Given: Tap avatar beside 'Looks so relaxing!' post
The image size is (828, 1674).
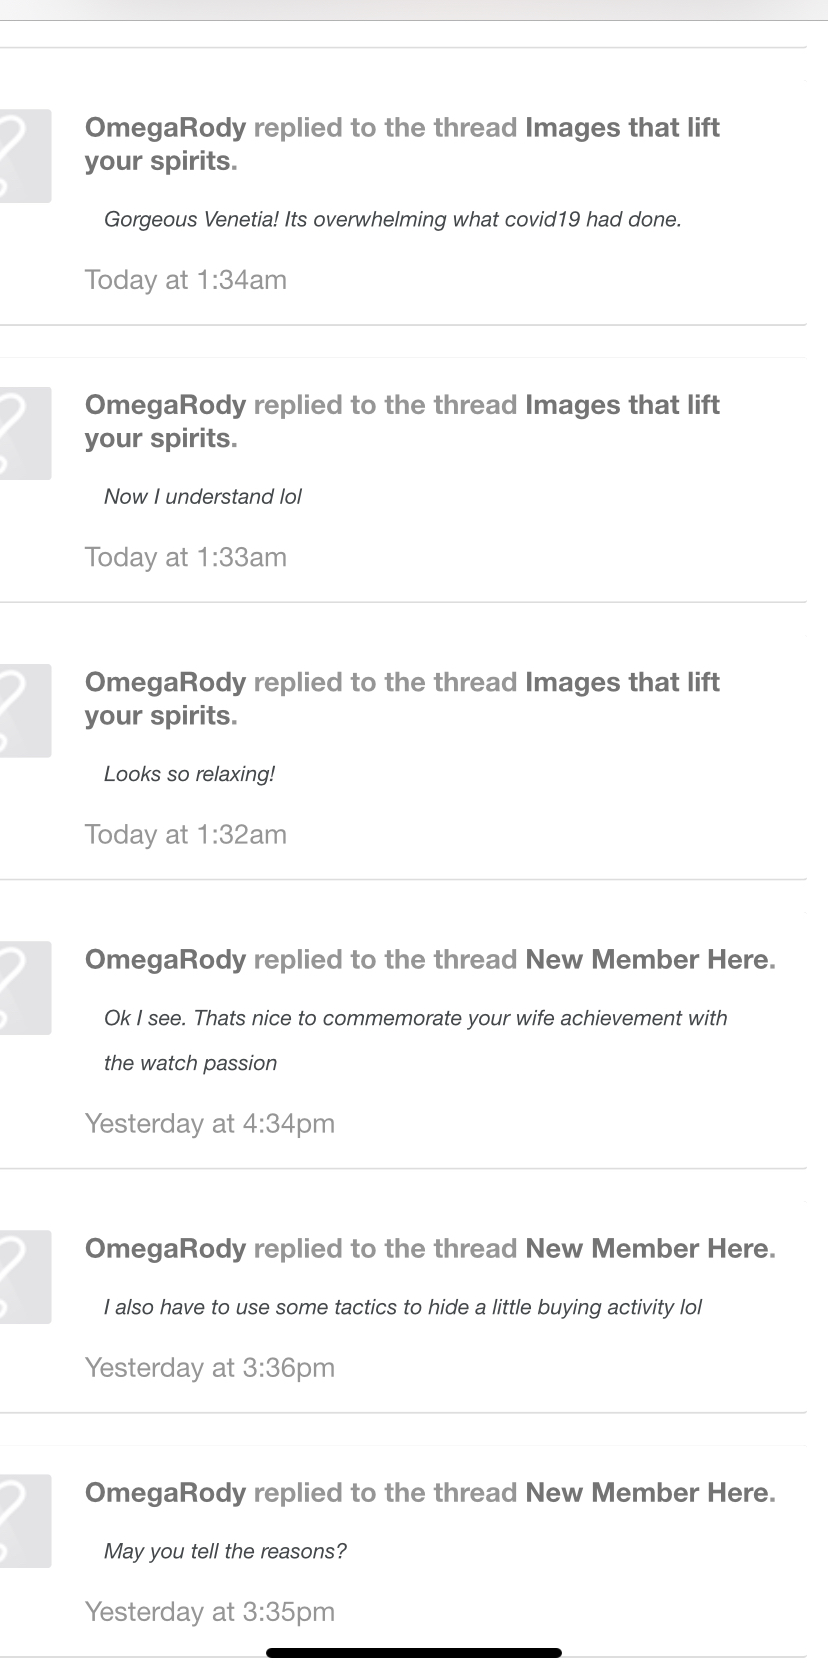Looking at the screenshot, I should tap(24, 710).
